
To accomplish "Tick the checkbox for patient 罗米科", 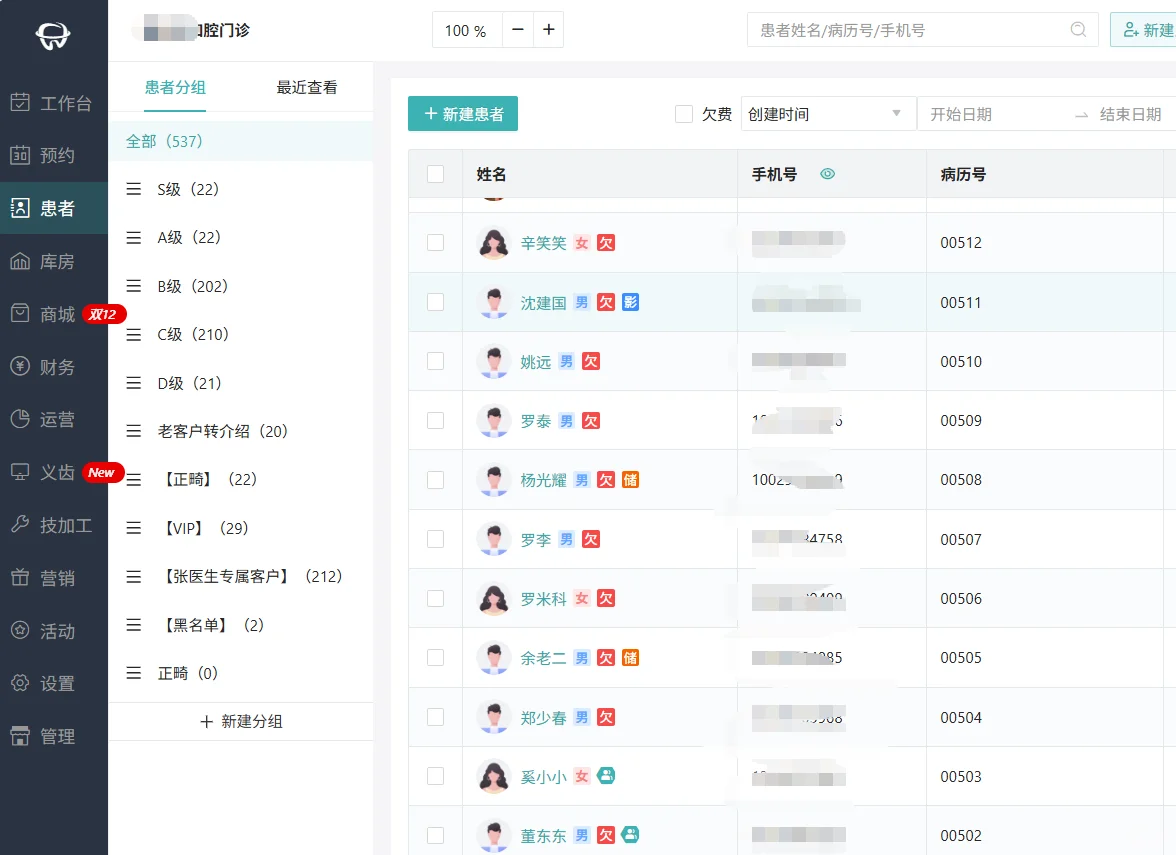I will coord(435,598).
